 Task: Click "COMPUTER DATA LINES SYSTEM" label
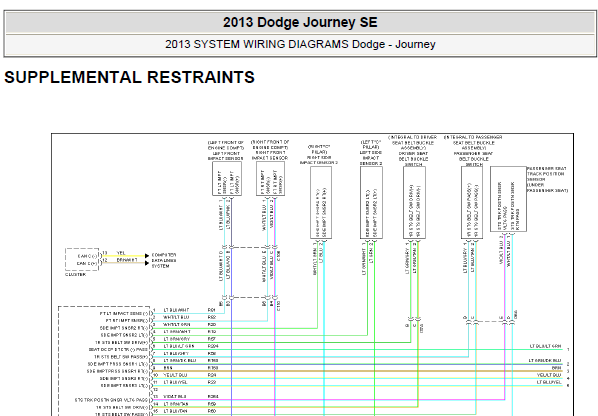(x=164, y=260)
